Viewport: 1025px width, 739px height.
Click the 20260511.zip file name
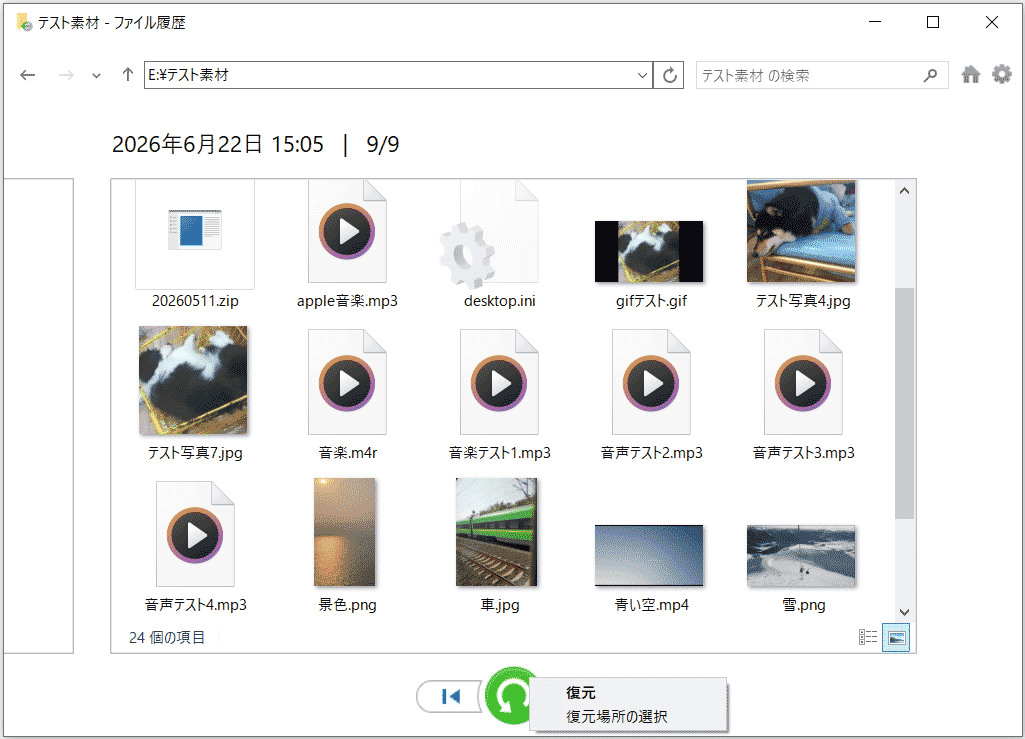(195, 301)
